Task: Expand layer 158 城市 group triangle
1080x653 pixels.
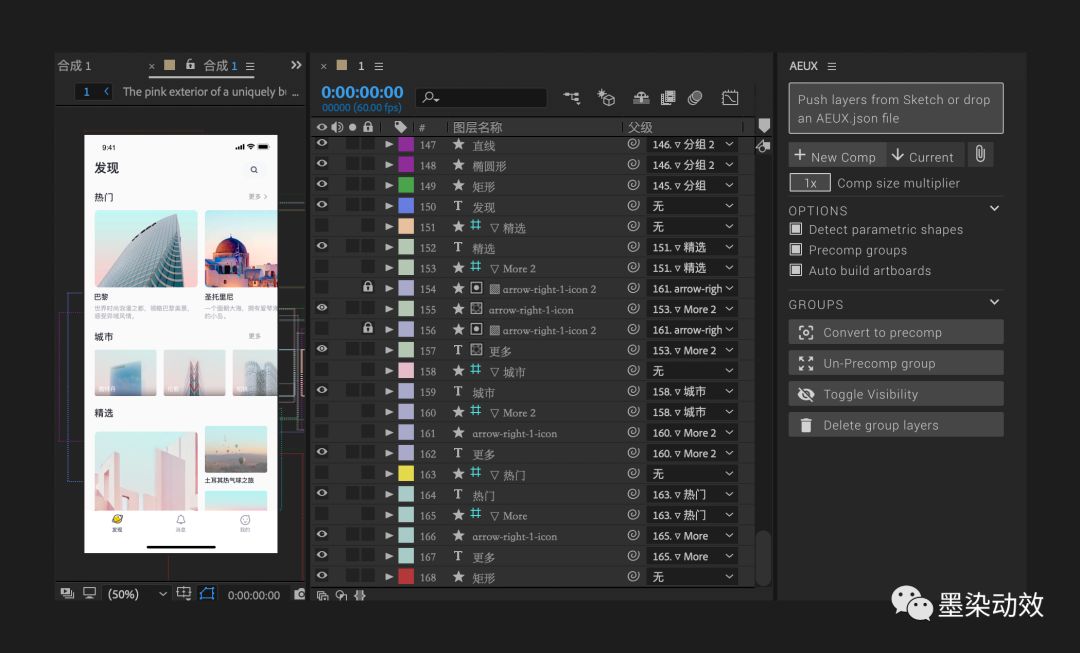Action: pos(389,371)
